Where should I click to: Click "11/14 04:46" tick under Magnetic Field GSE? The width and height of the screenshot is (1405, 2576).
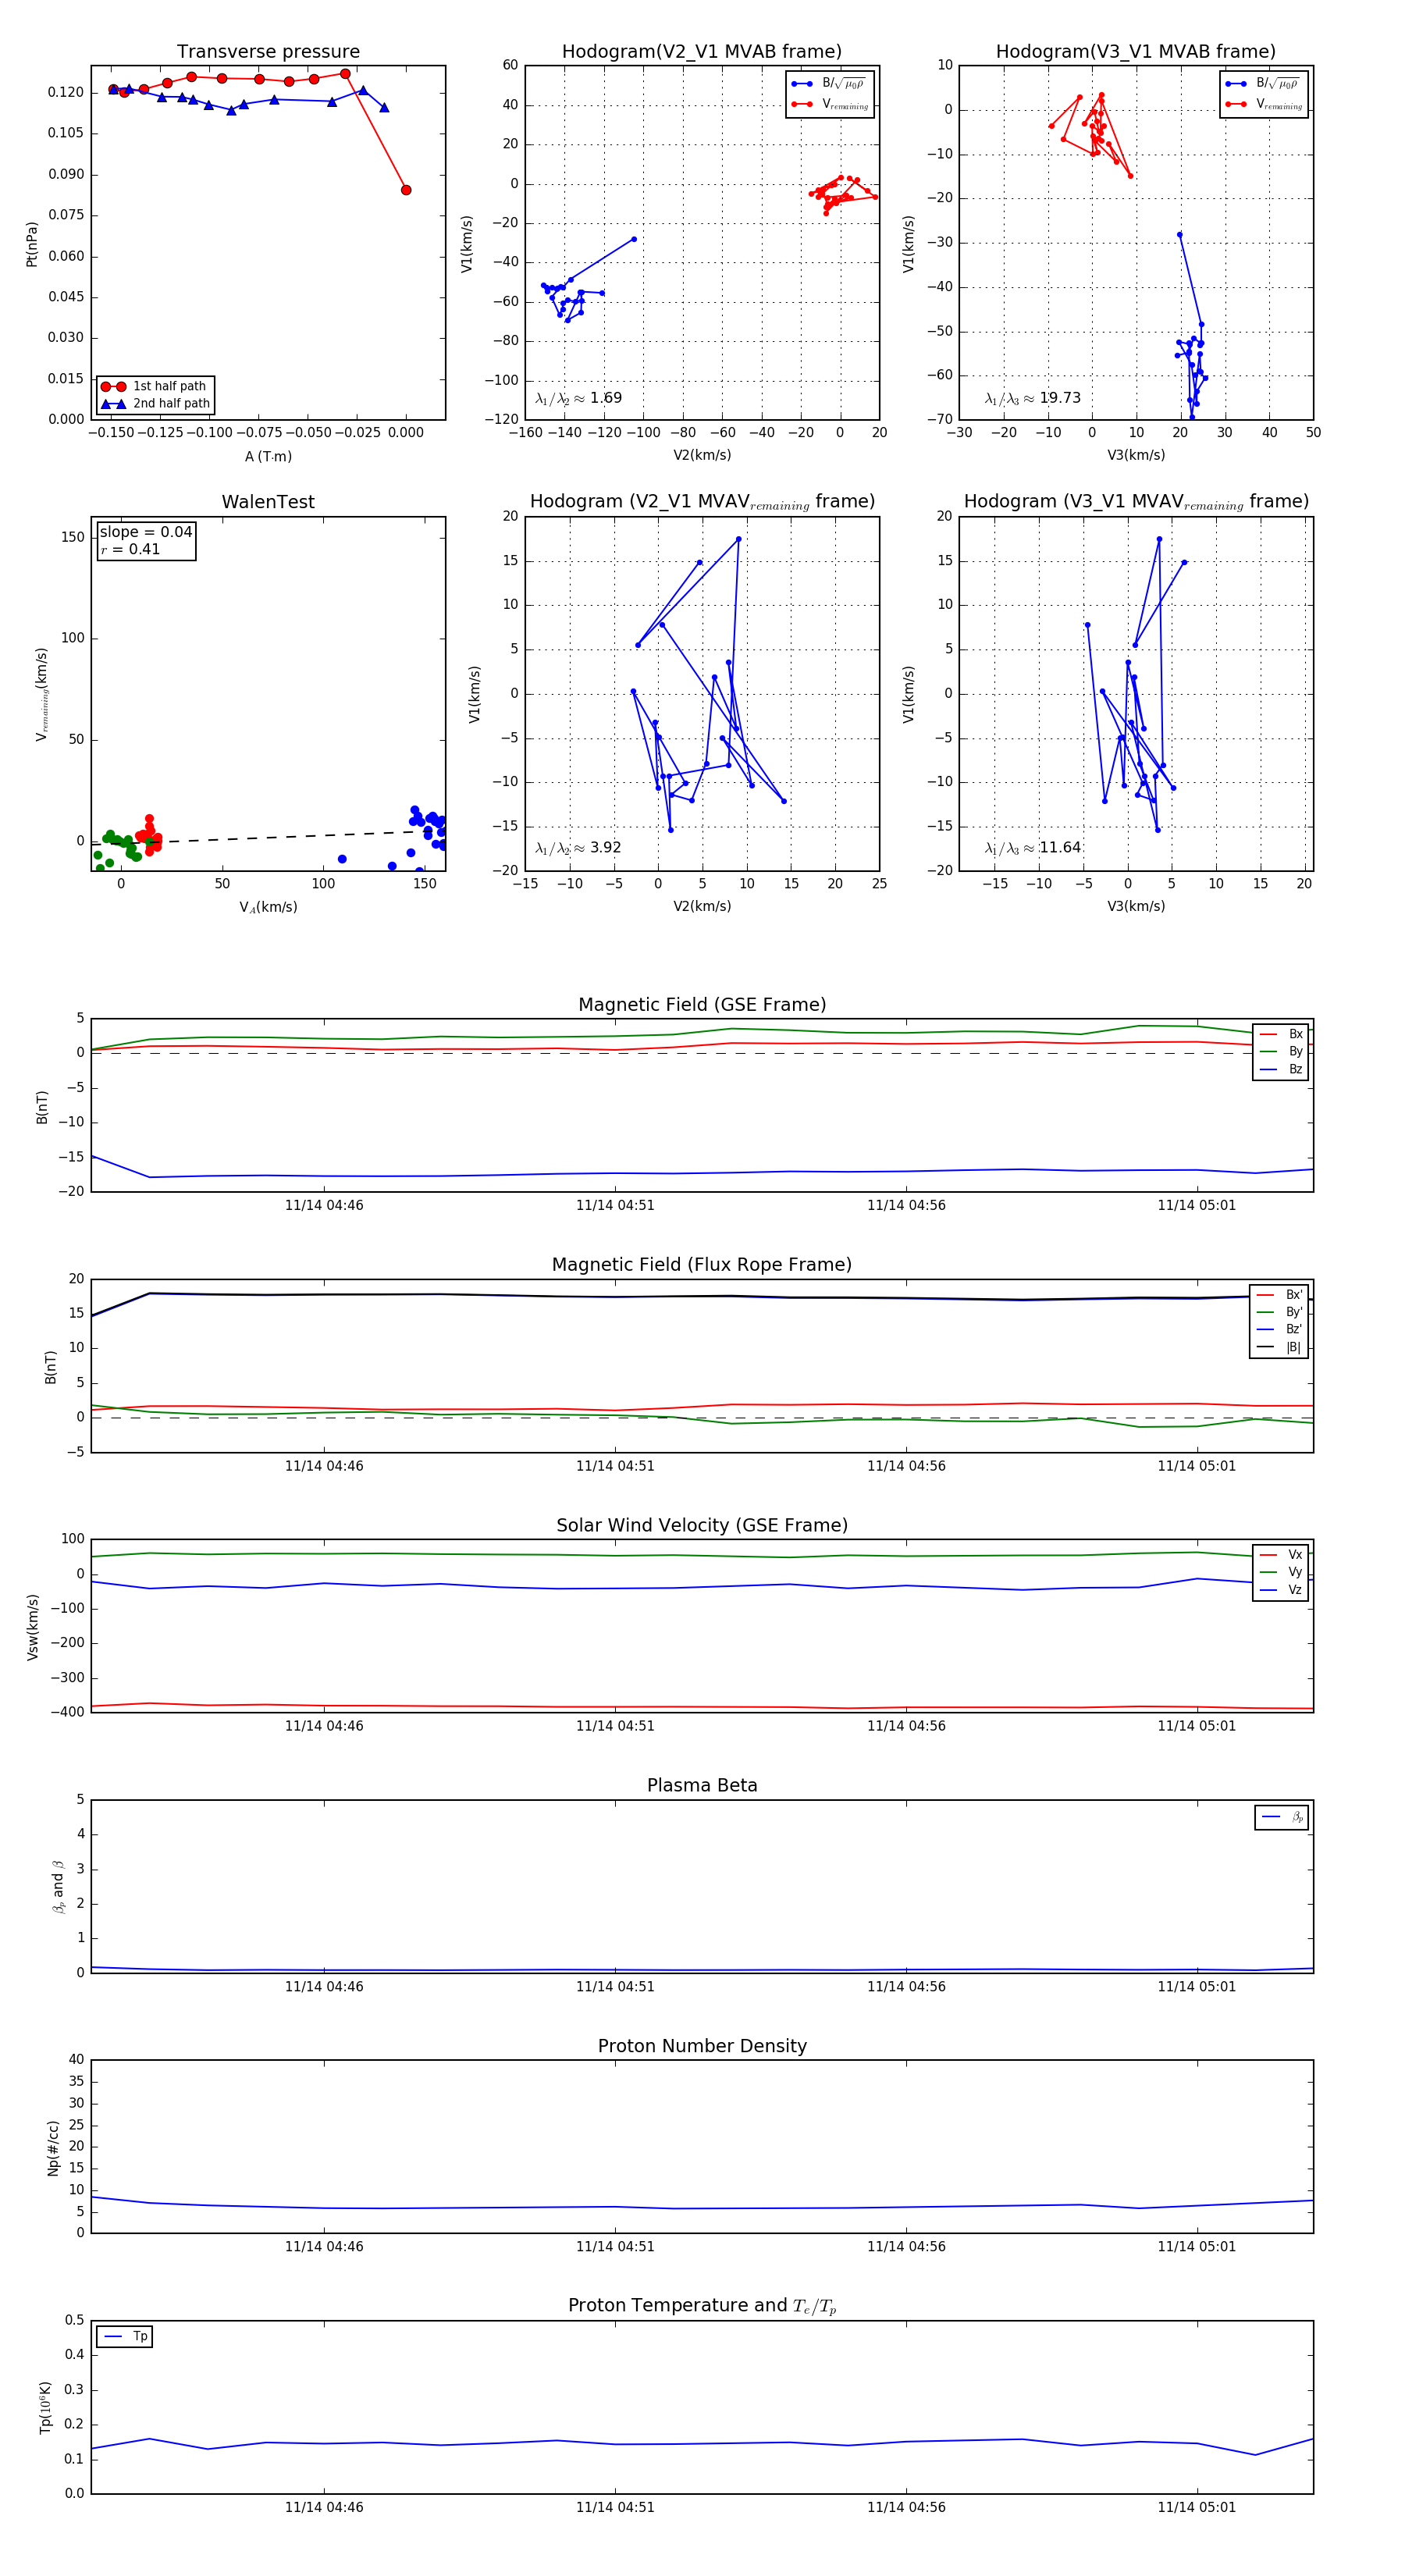click(324, 1206)
